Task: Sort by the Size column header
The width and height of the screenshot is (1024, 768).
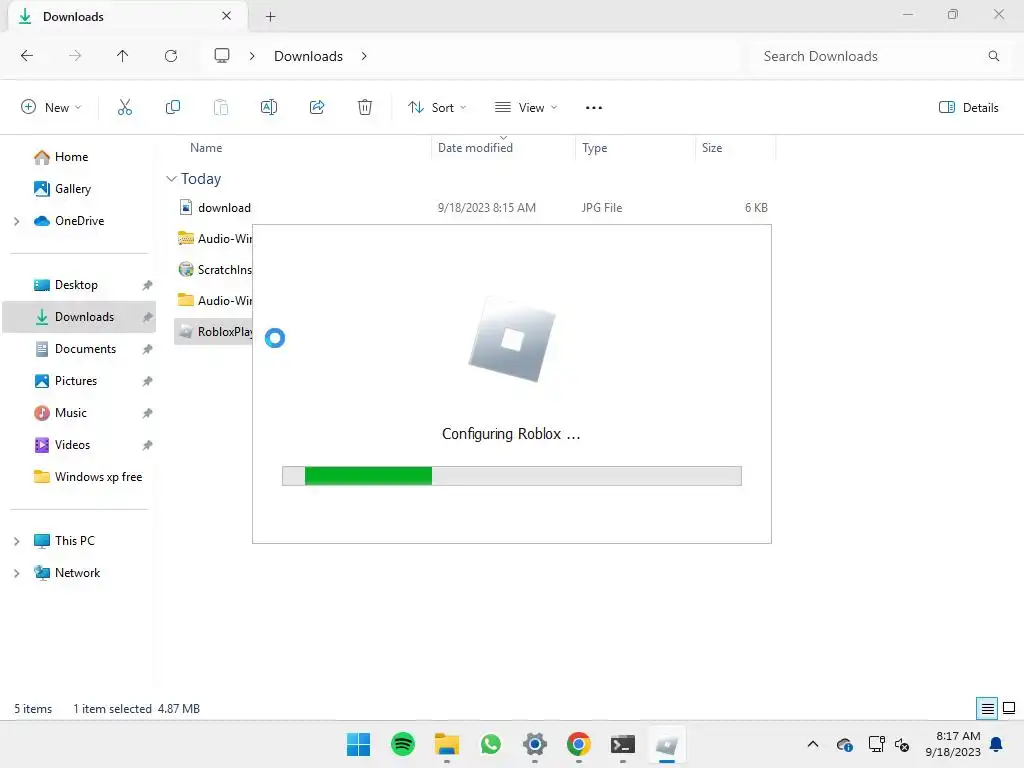Action: [712, 148]
